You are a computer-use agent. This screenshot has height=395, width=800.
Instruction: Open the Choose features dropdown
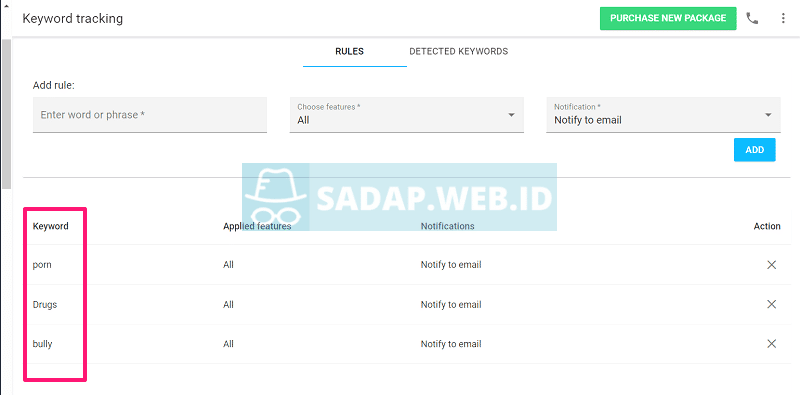coord(407,115)
